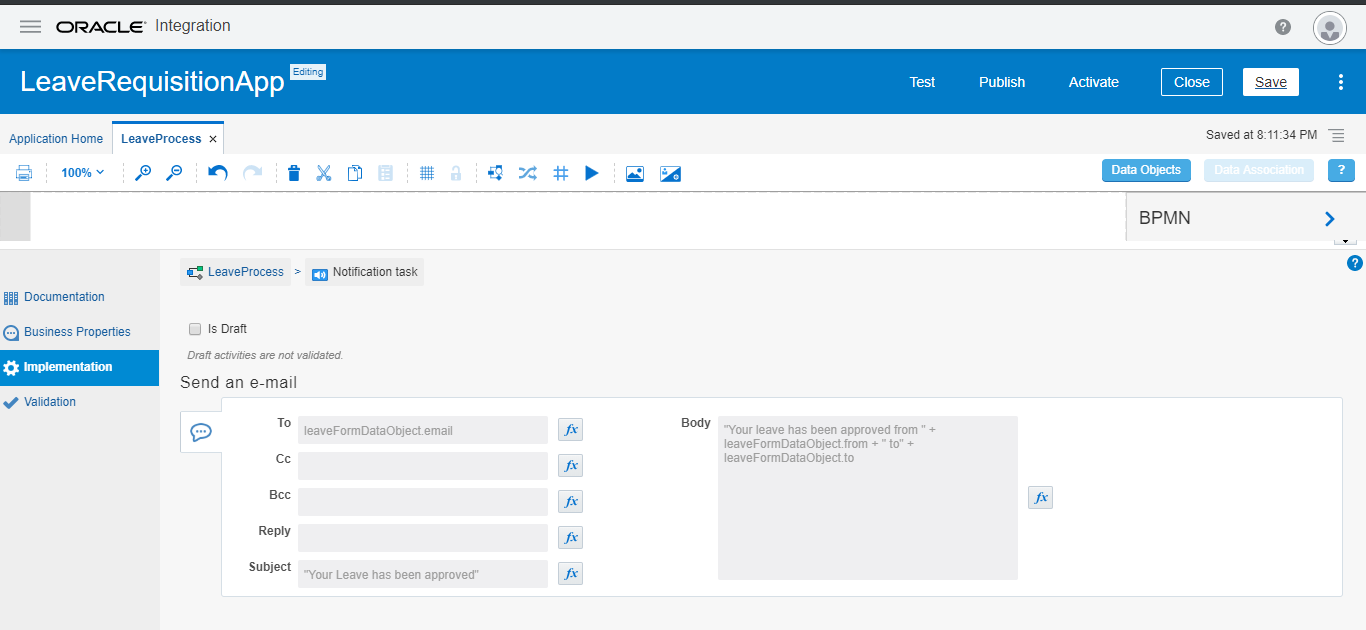Click the blue question mark toolbar button
The height and width of the screenshot is (630, 1366).
[1341, 170]
